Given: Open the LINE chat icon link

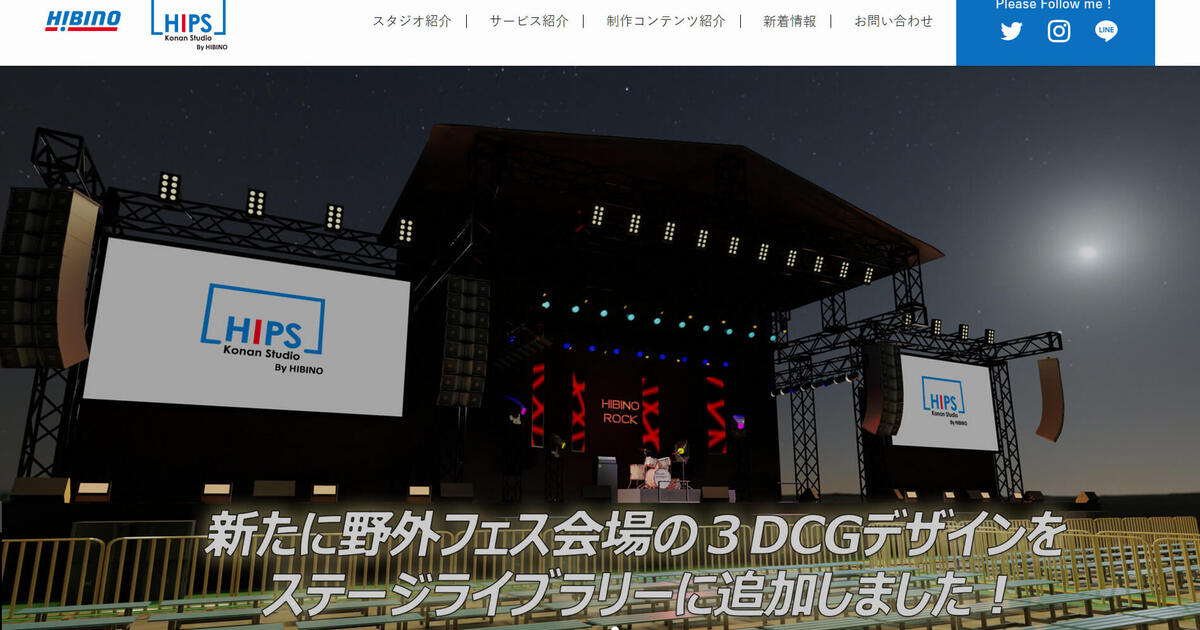Looking at the screenshot, I should coord(1106,31).
